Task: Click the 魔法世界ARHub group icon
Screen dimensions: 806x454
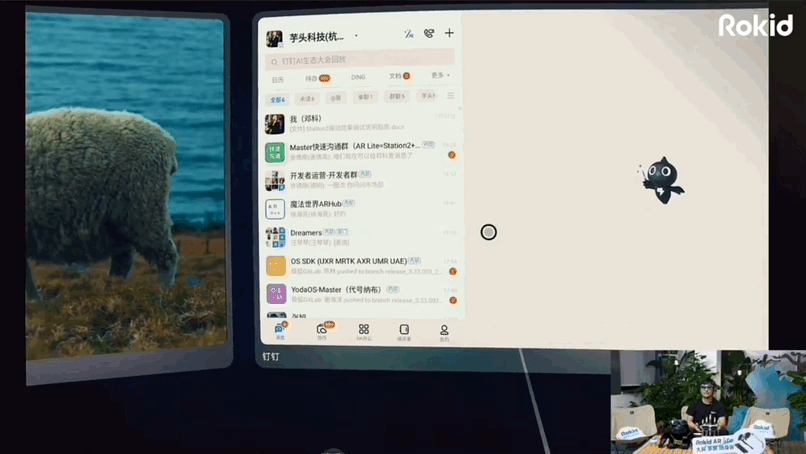Action: tap(275, 209)
